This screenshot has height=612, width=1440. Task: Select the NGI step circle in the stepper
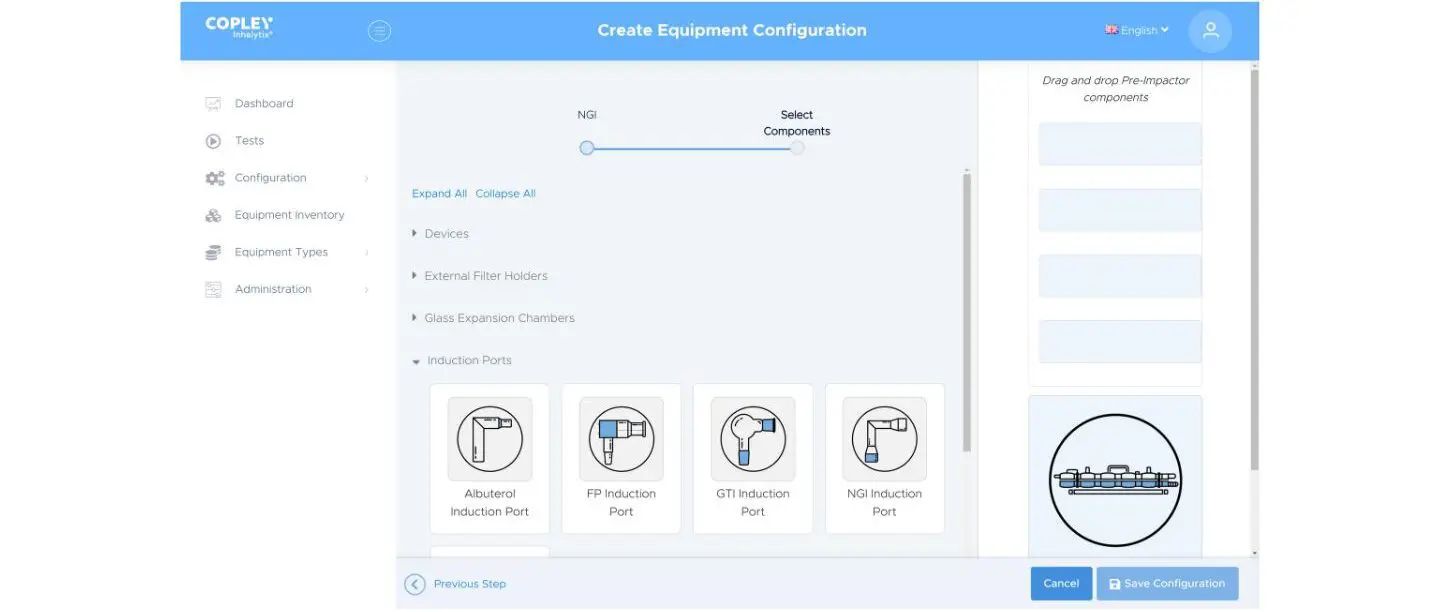[586, 147]
